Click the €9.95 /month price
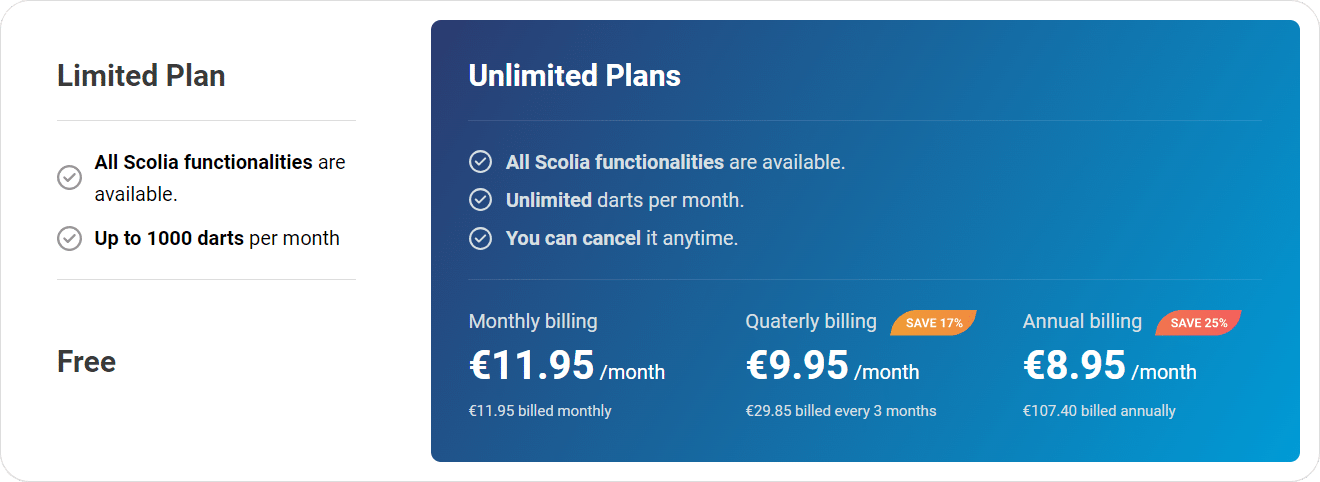Screen dimensions: 1320x482 [833, 366]
